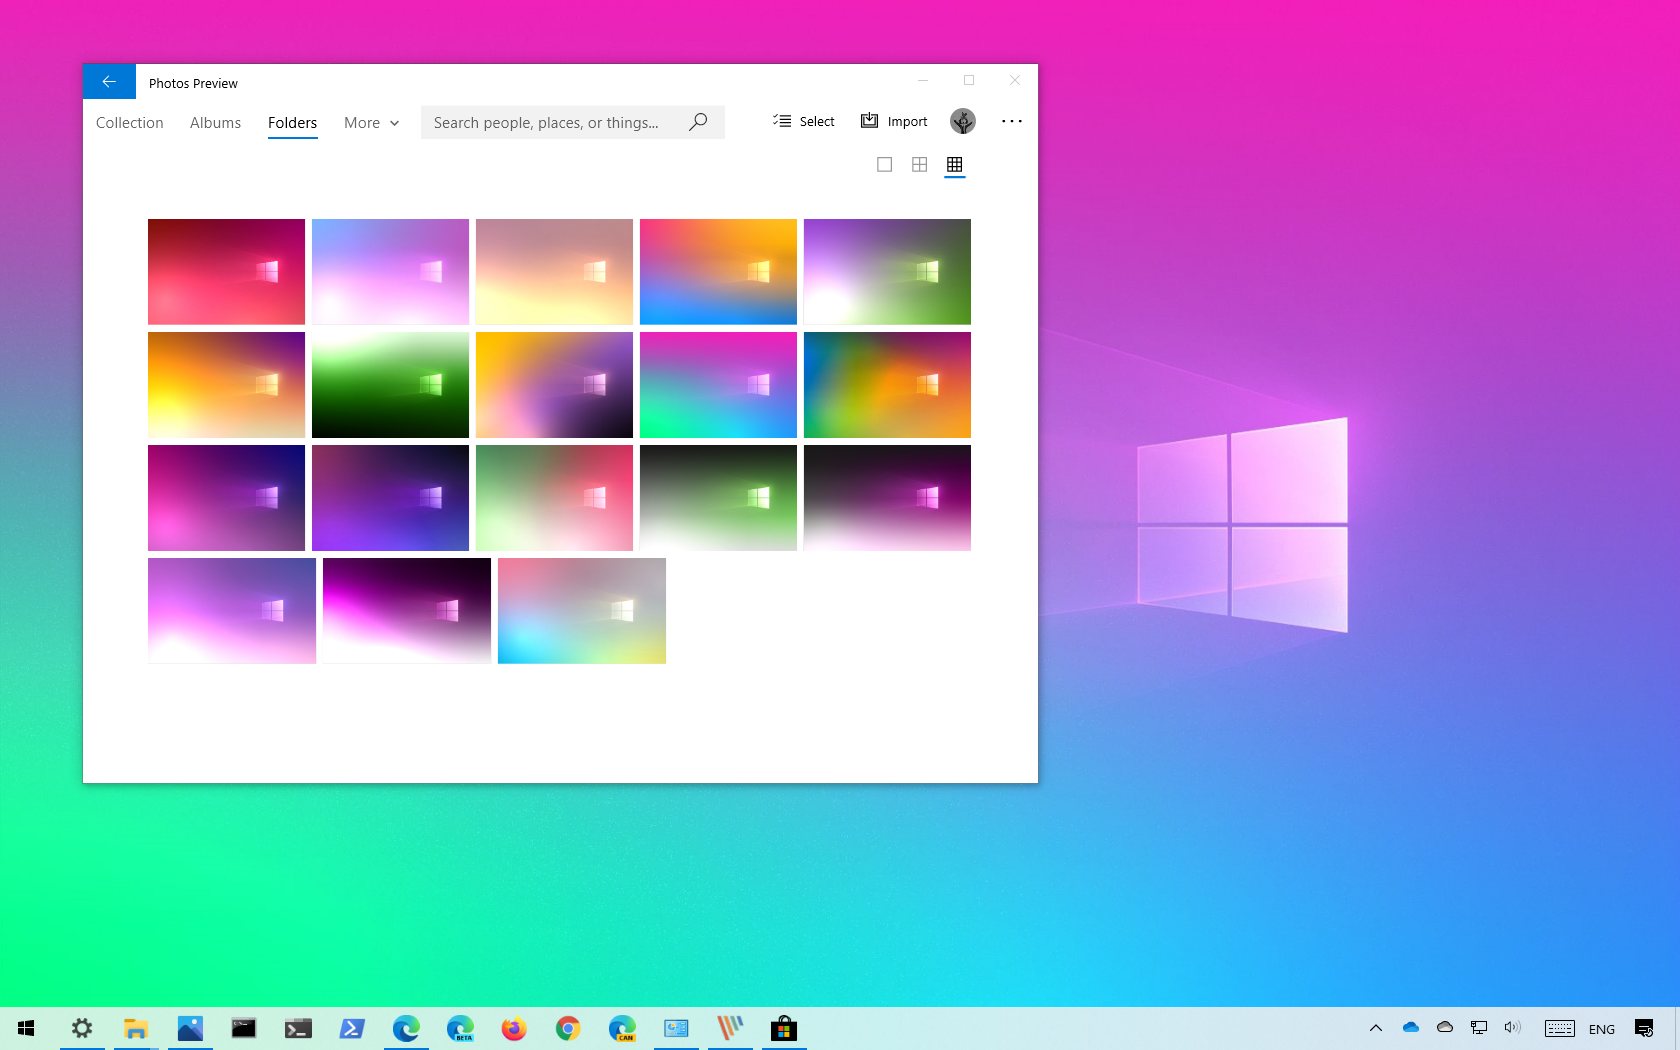Open the peach beige wallpaper thumbnail
The height and width of the screenshot is (1050, 1680).
click(554, 272)
